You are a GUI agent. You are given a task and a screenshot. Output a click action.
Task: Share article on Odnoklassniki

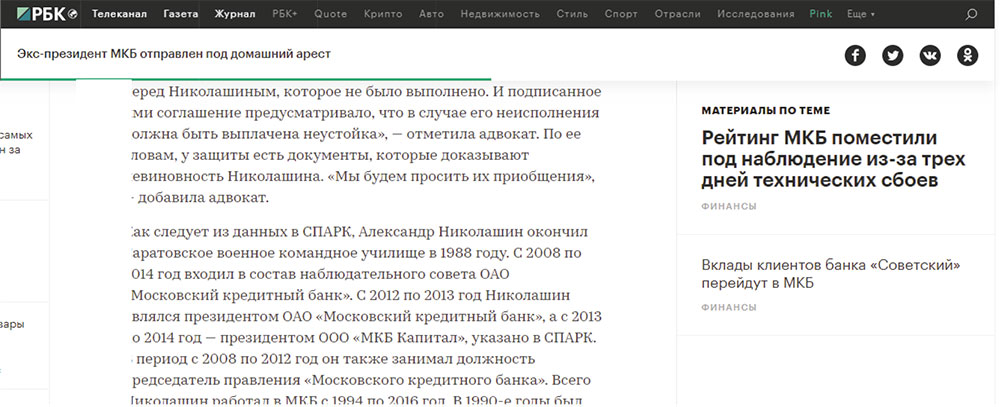click(967, 55)
